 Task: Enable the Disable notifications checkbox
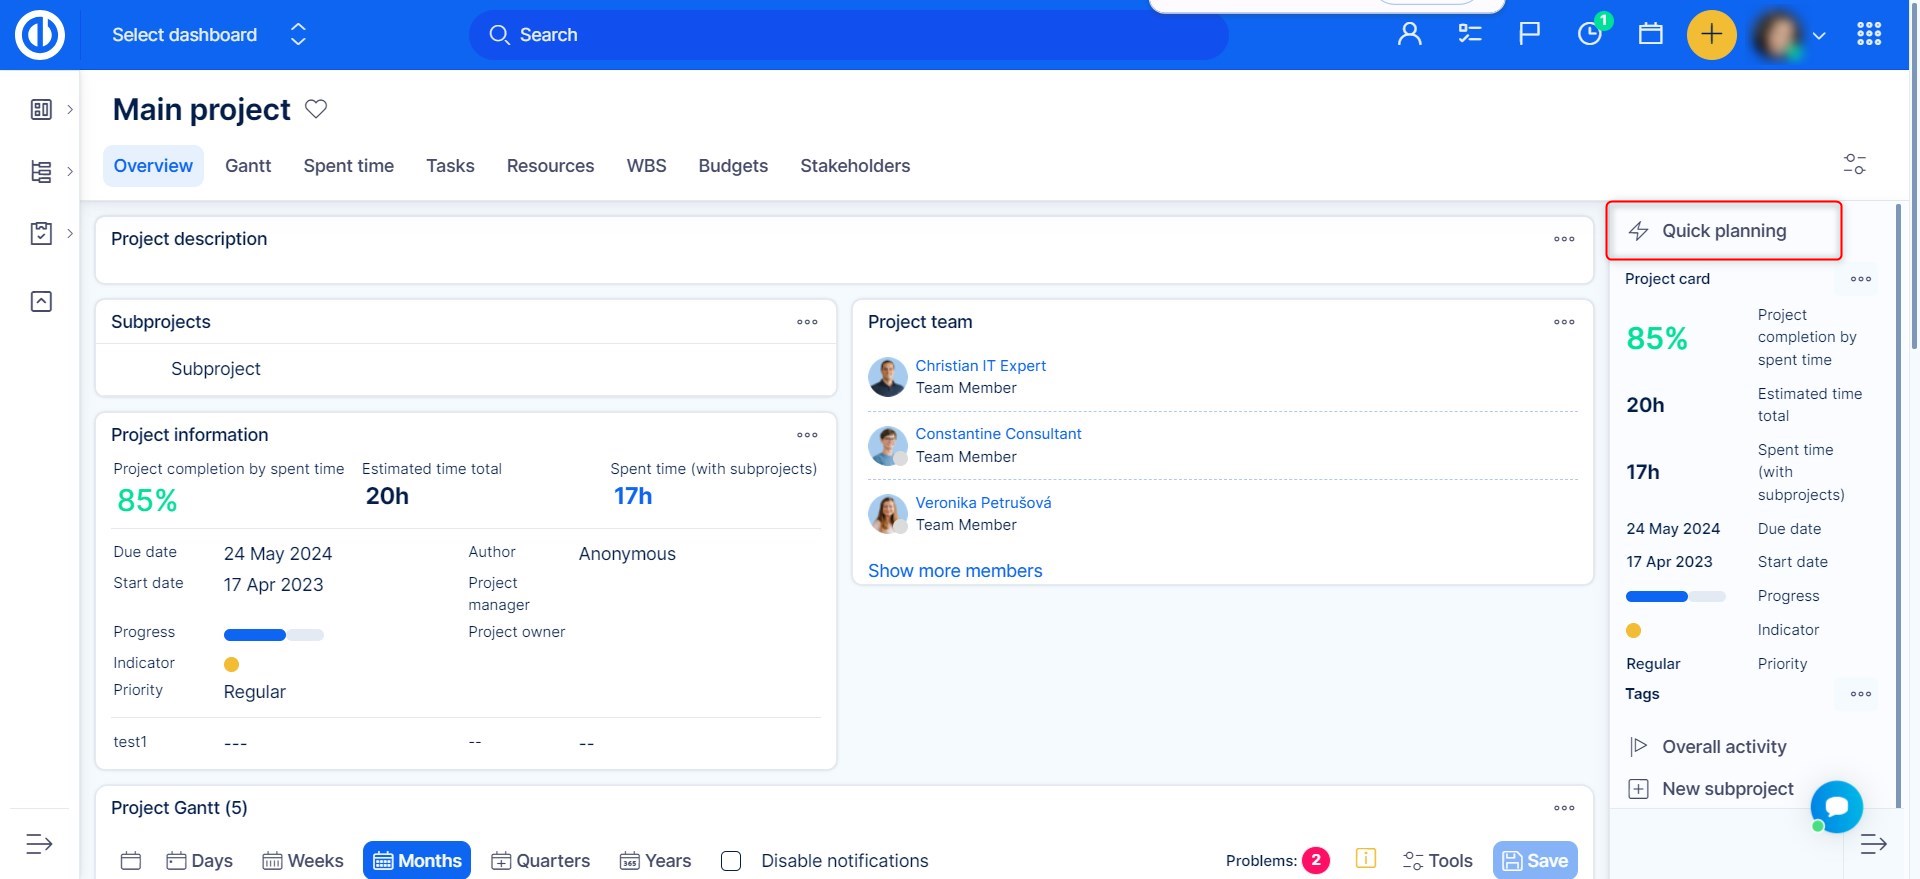(731, 861)
